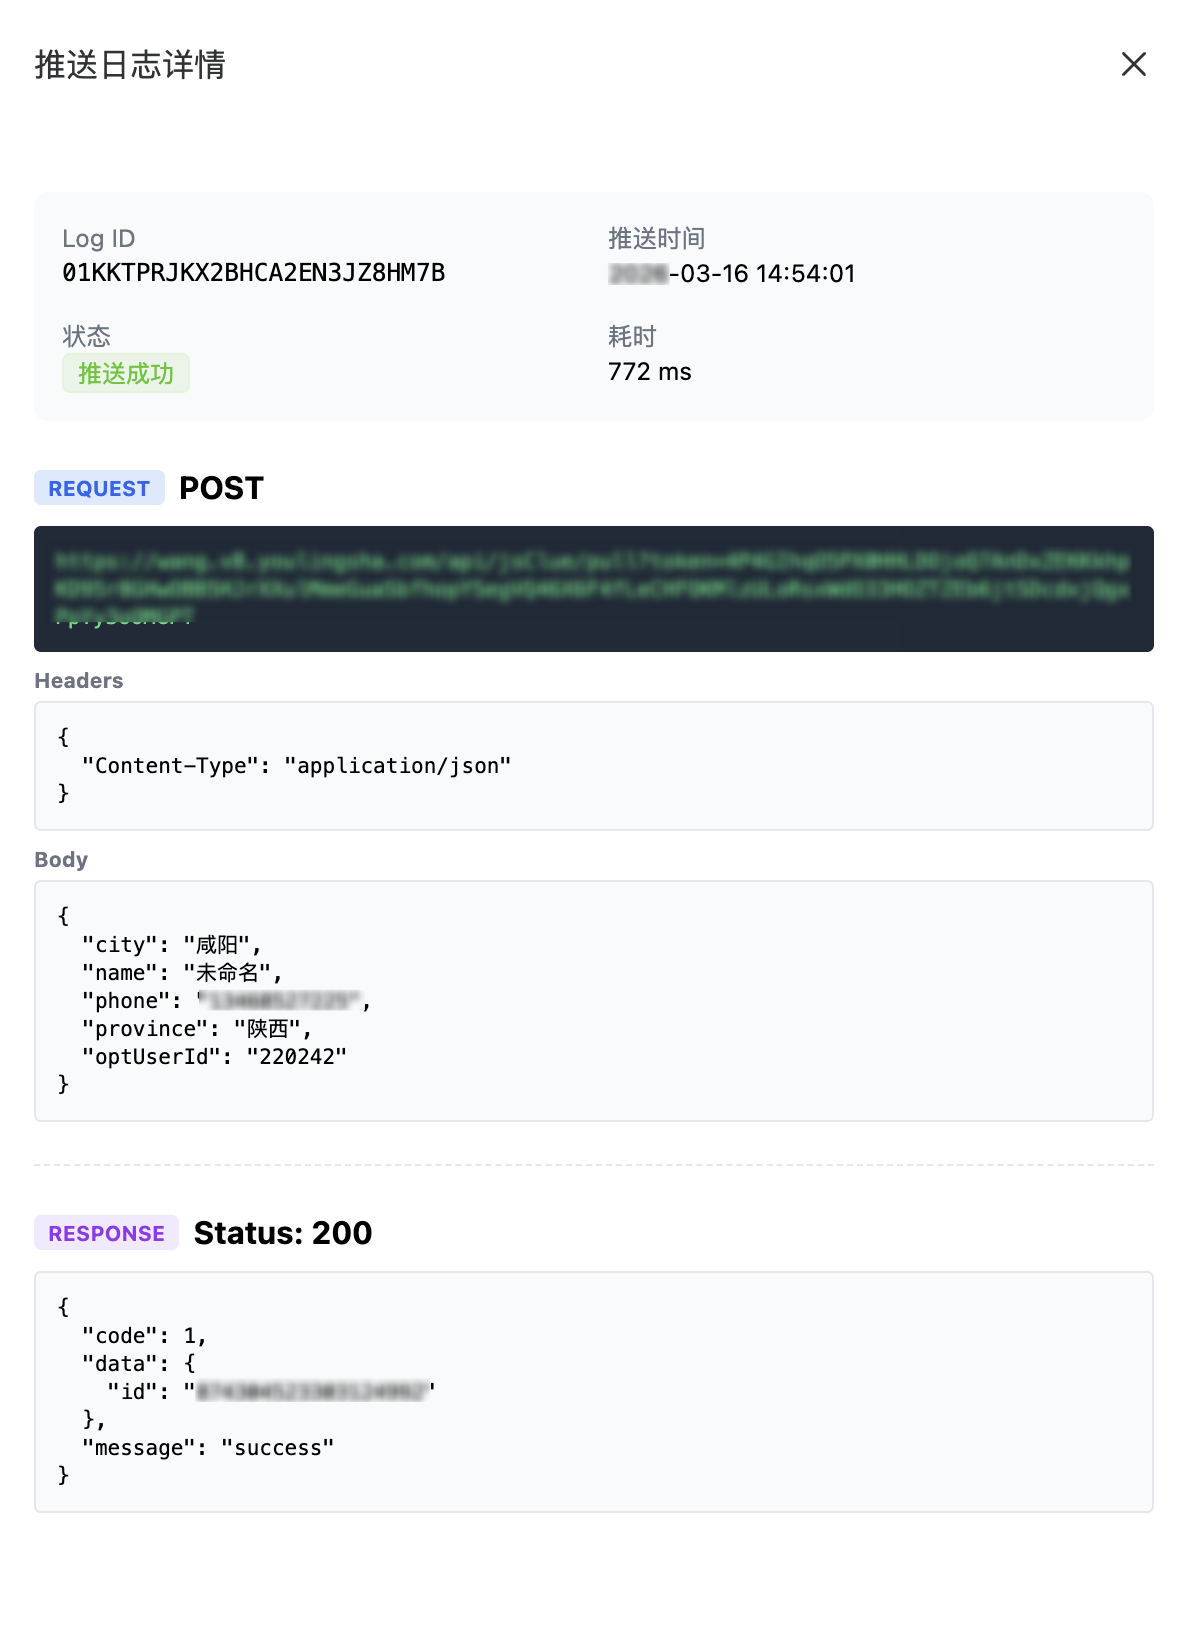Click the "name" line in request body
Image resolution: width=1182 pixels, height=1644 pixels.
(182, 973)
